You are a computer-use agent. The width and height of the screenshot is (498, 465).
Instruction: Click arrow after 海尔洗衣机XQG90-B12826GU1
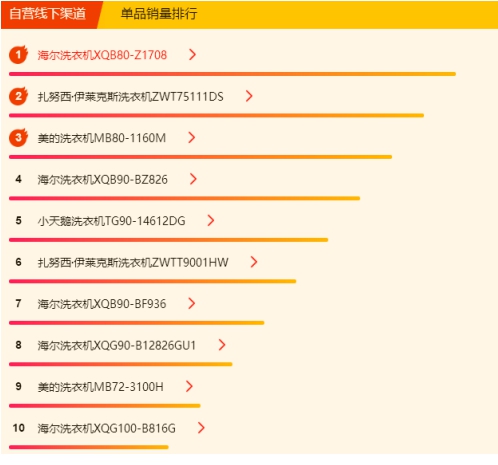coord(222,345)
